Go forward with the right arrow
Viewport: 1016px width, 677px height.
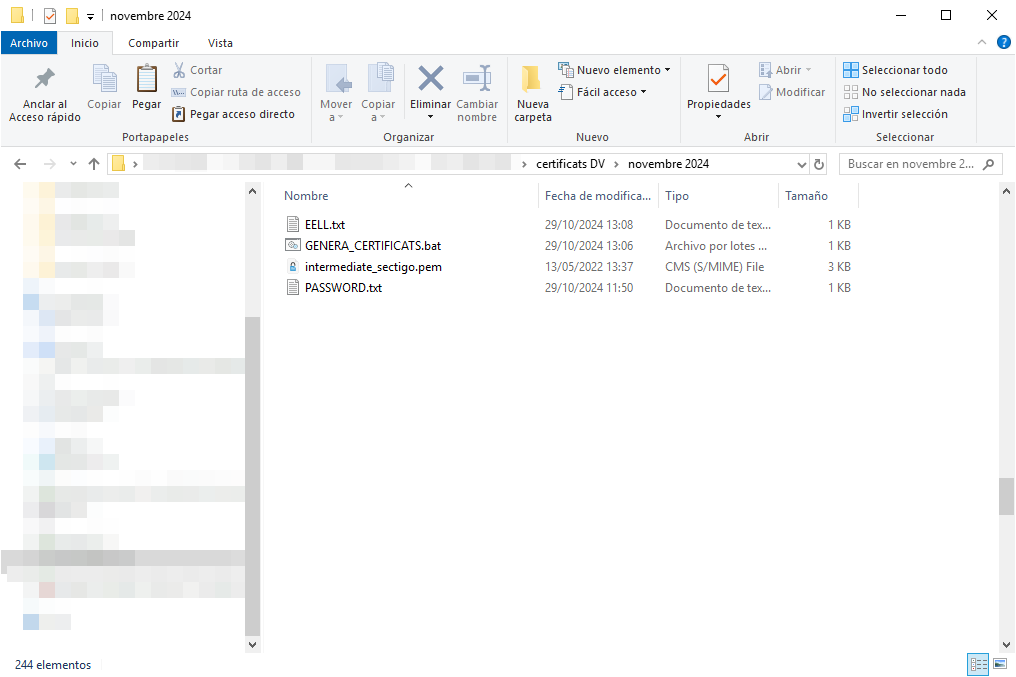(49, 164)
